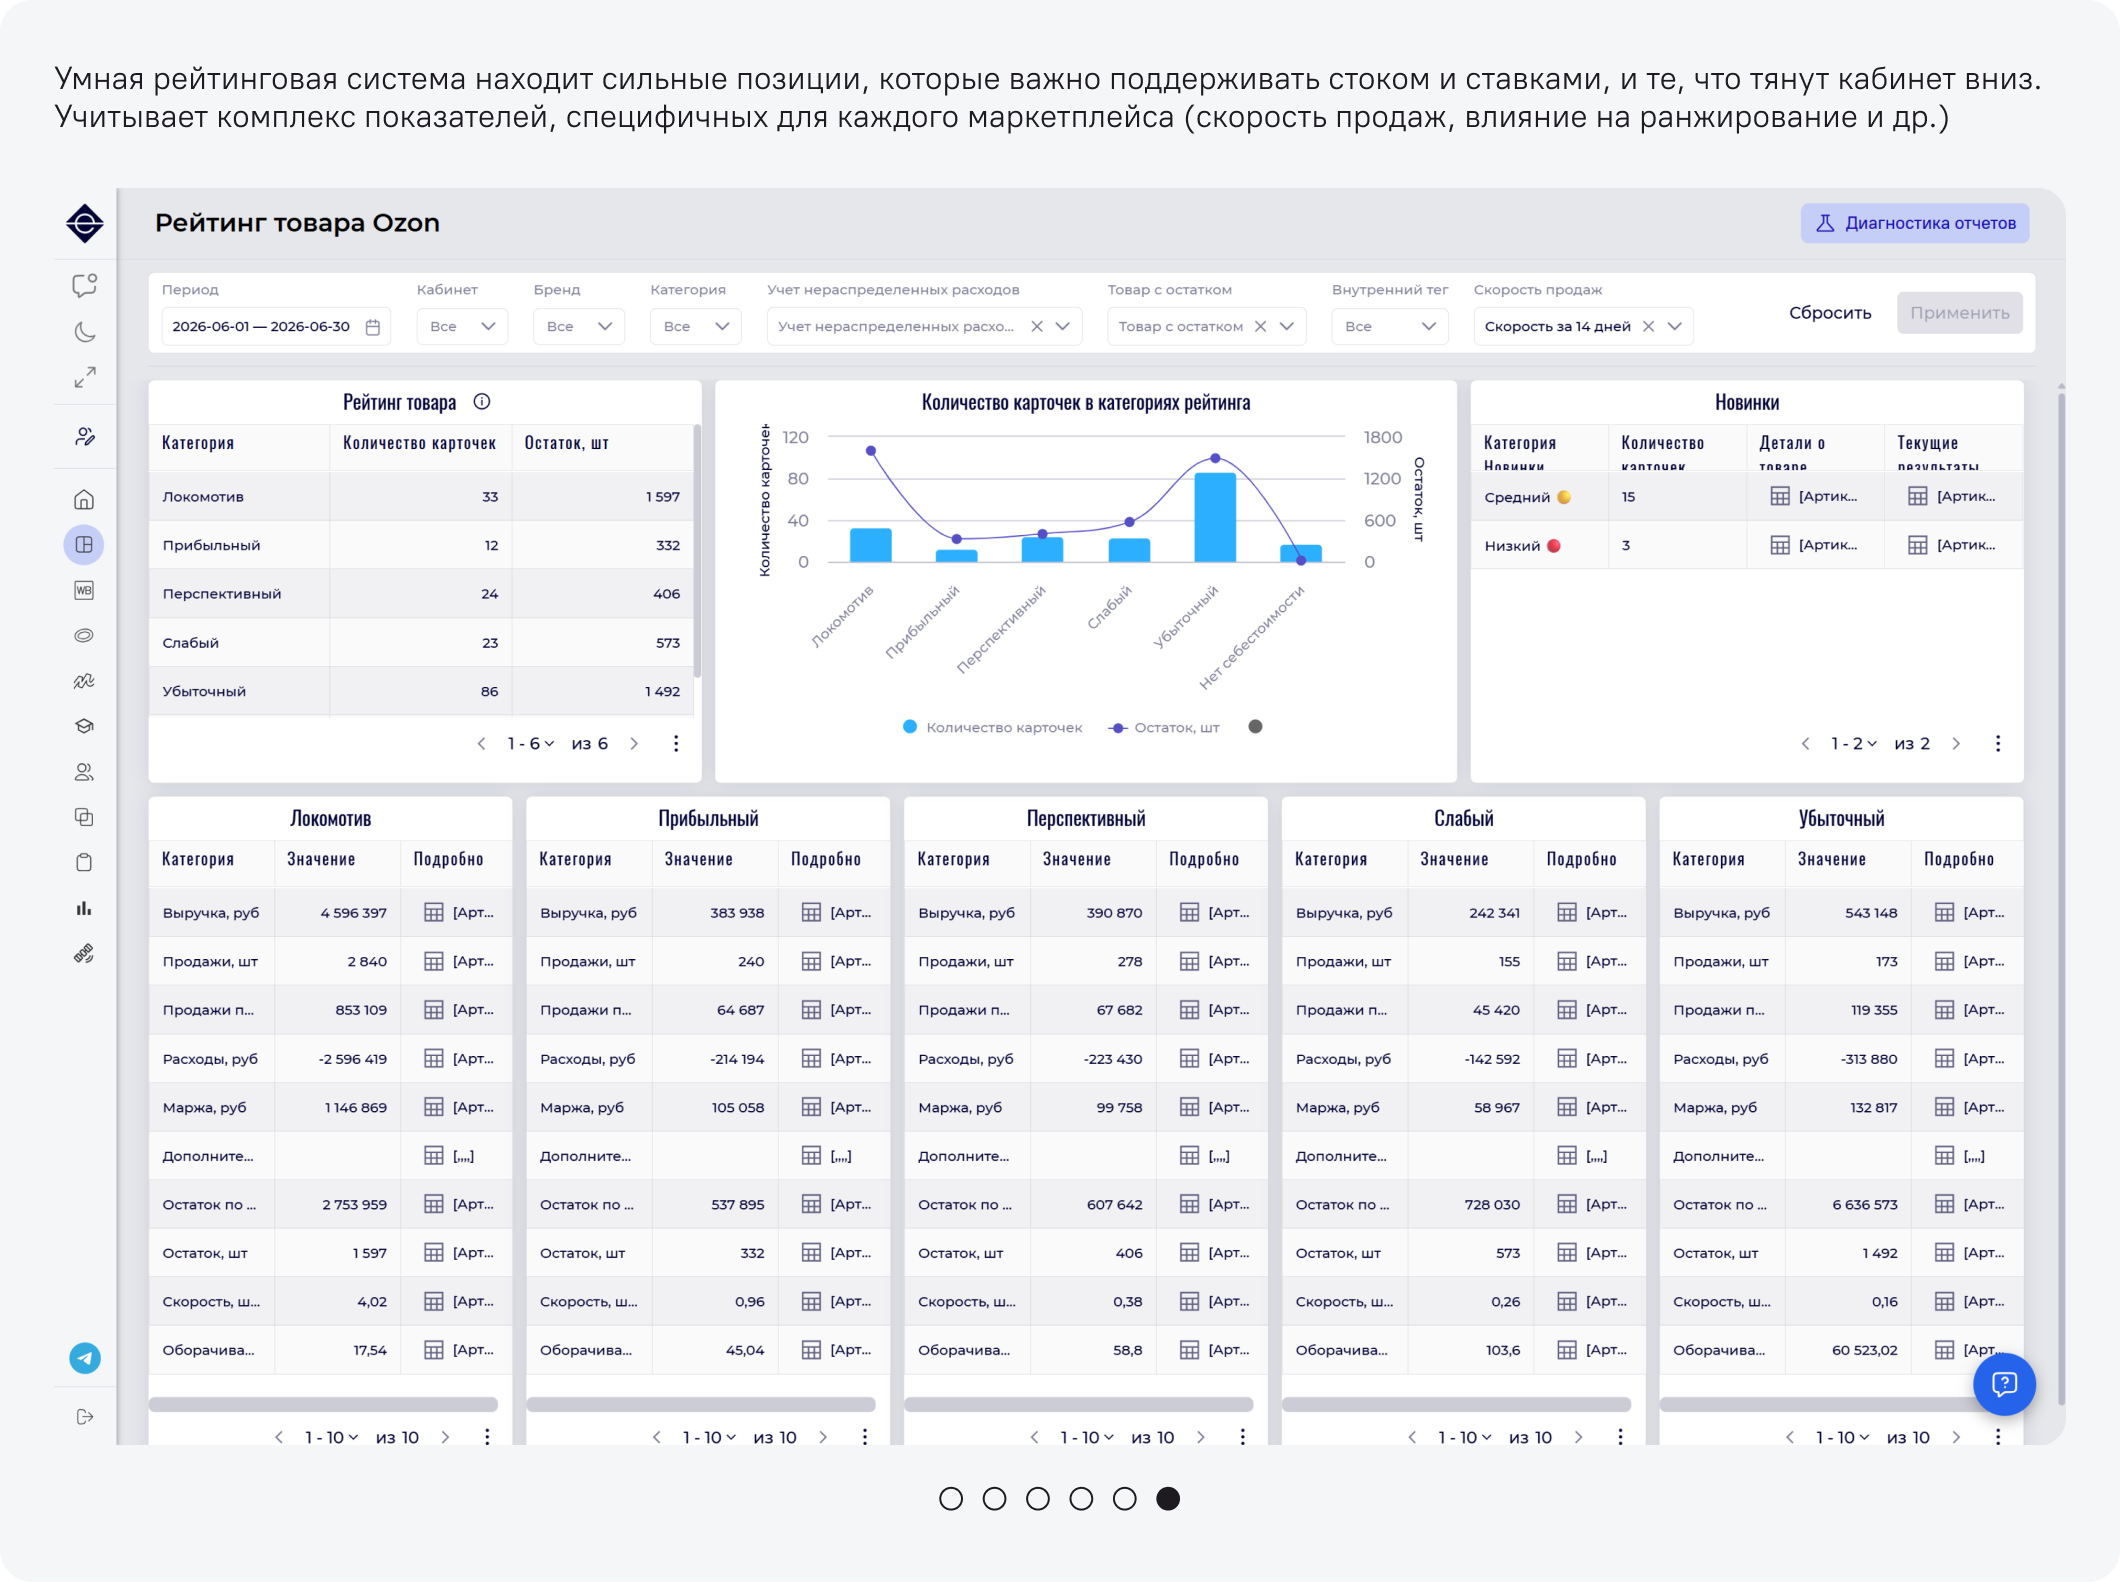Open the Внутренний тег dropdown
Screen dimensions: 2120x1582
click(x=1390, y=326)
